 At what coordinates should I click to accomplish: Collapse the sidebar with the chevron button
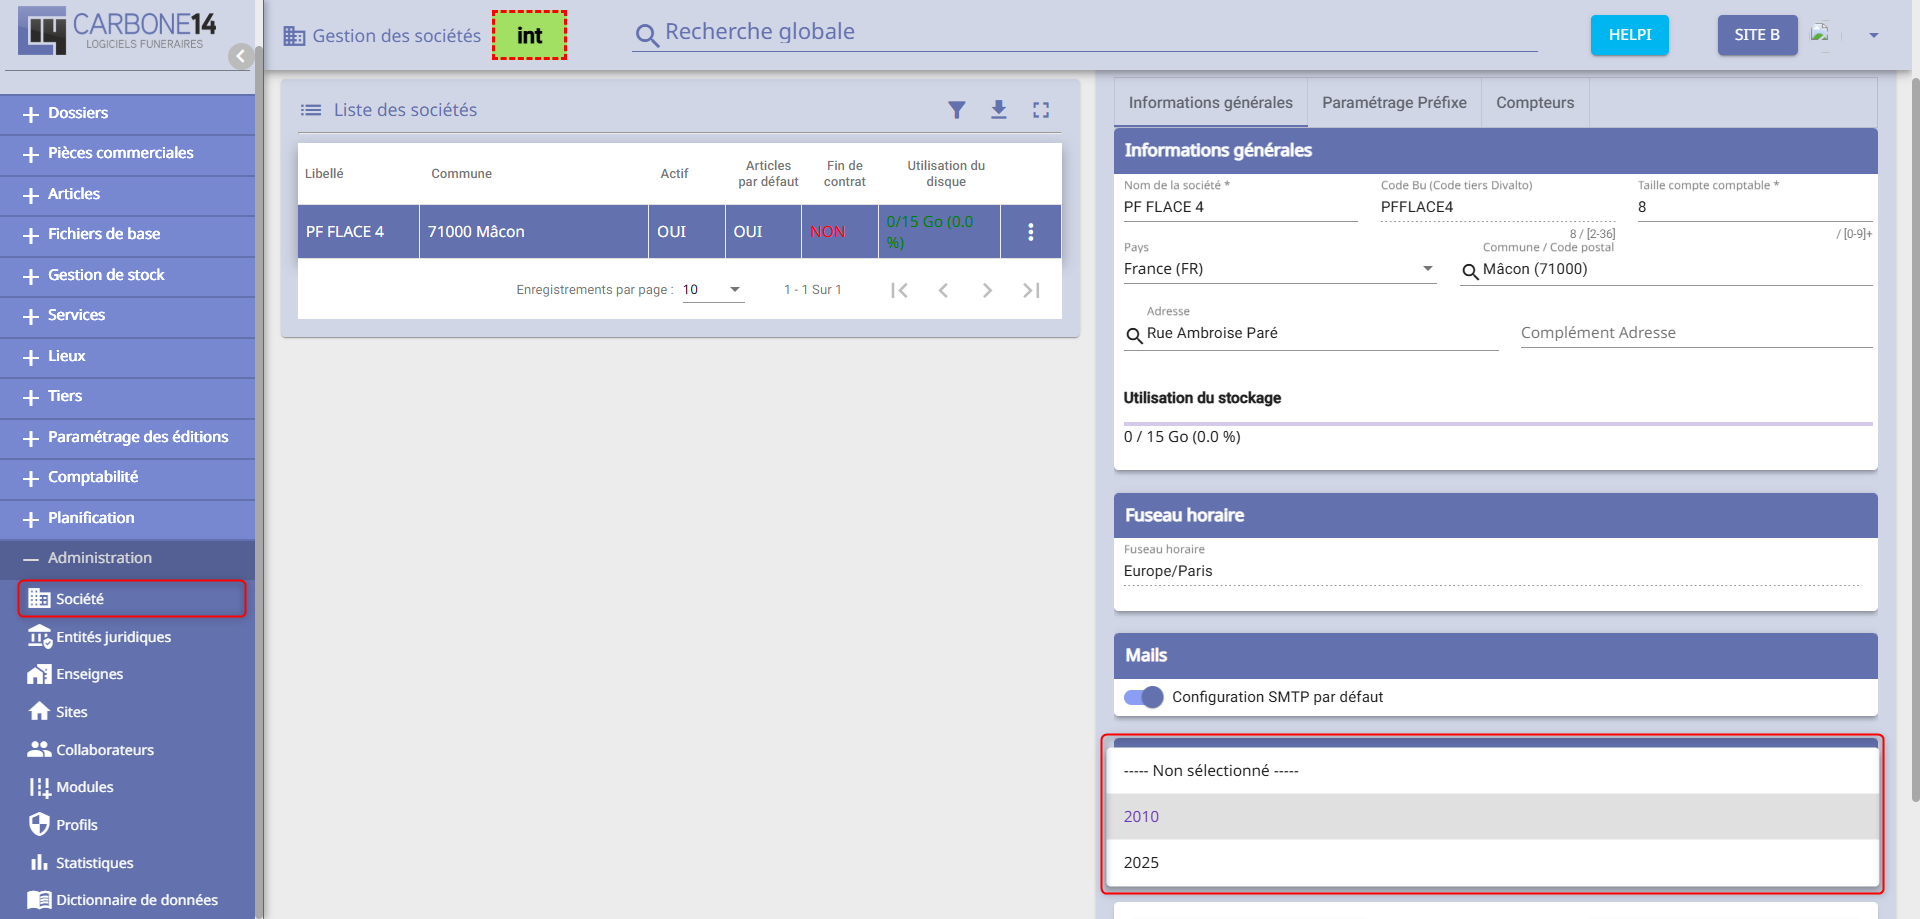click(240, 56)
